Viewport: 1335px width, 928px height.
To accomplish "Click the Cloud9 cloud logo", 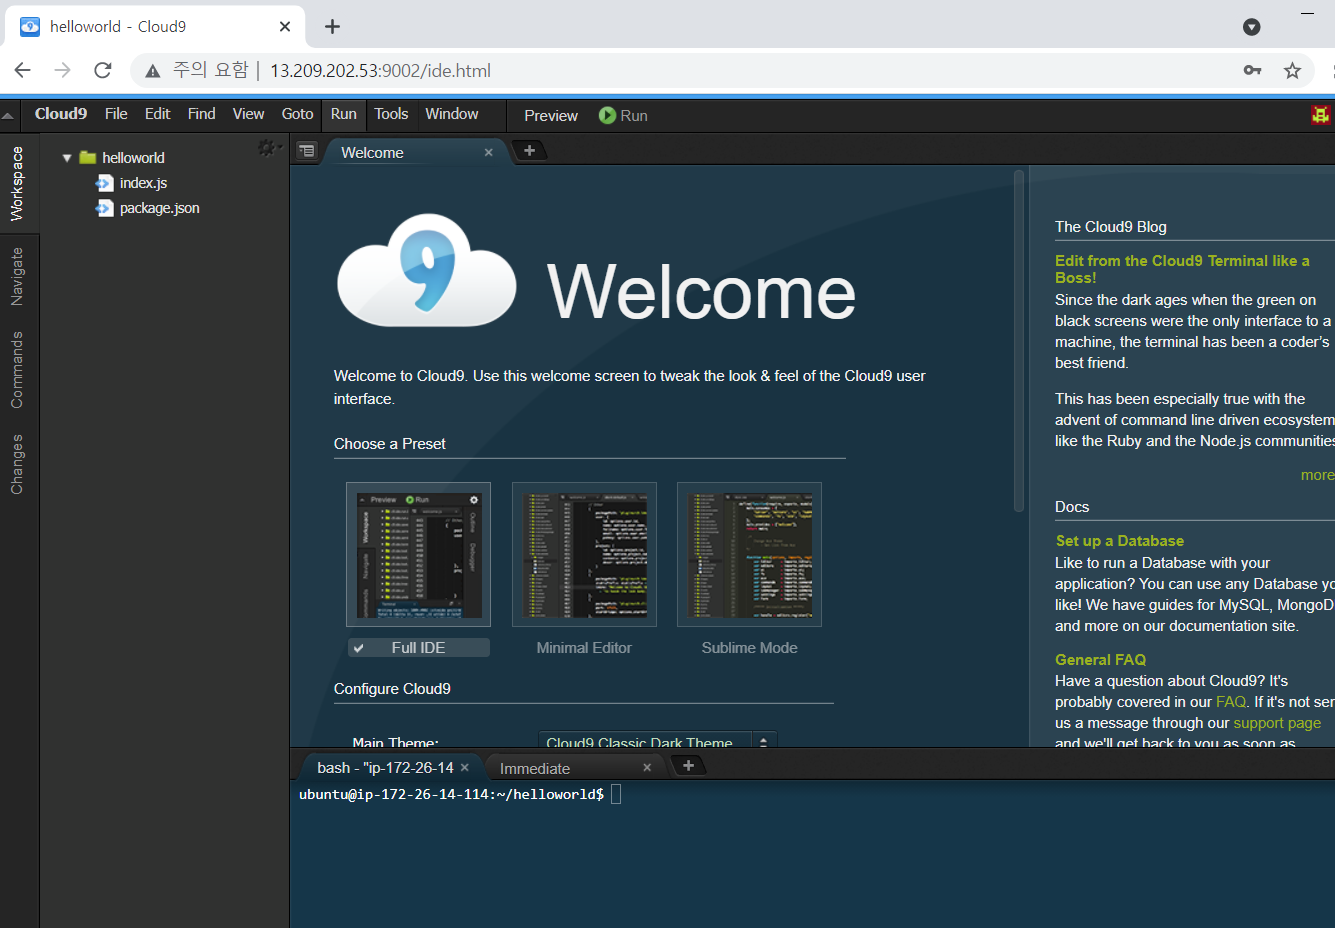I will click(427, 270).
